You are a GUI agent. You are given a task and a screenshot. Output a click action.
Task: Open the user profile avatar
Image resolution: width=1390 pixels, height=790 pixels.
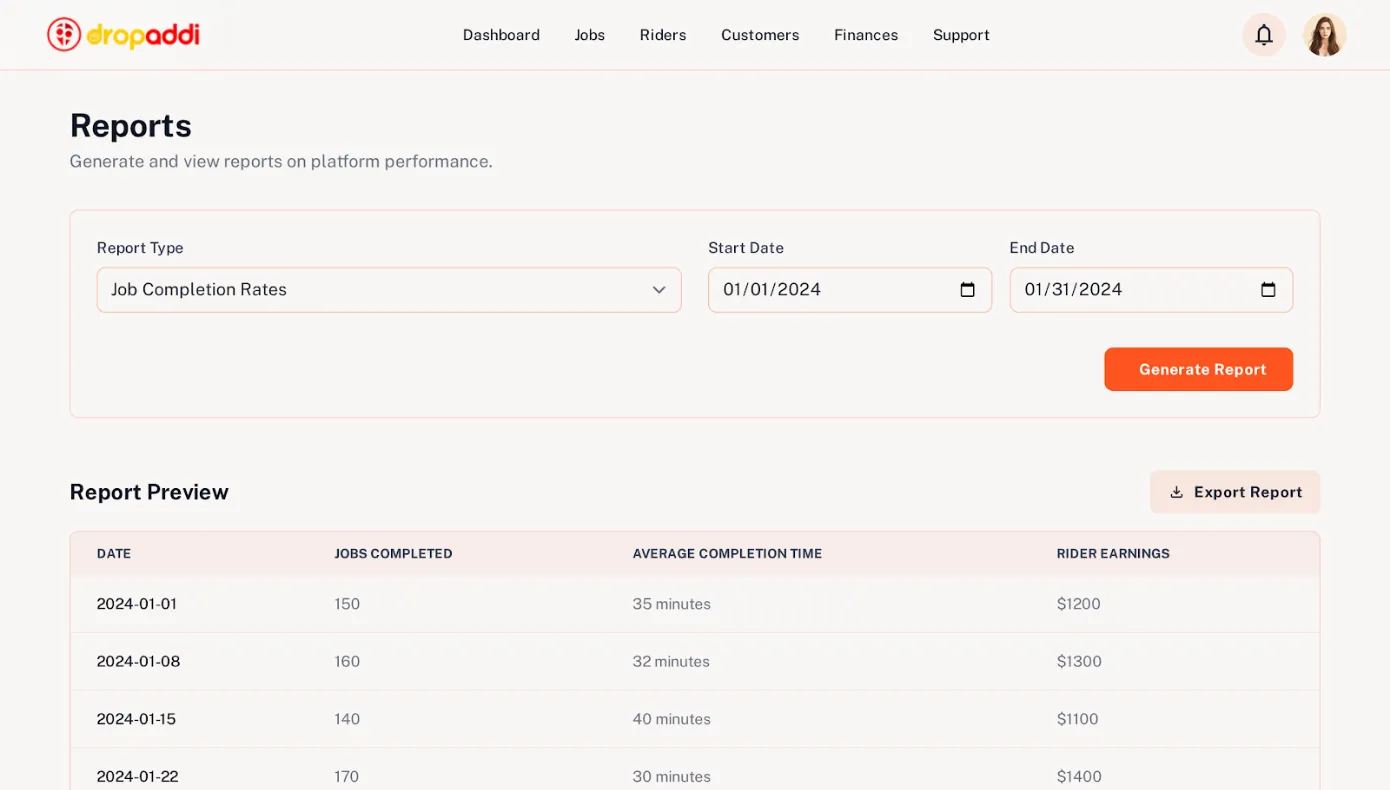(1324, 35)
